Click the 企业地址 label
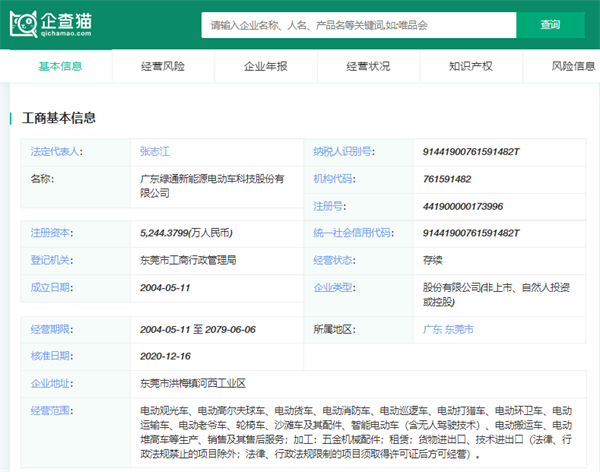Screen dimensions: 600x472 (52, 384)
